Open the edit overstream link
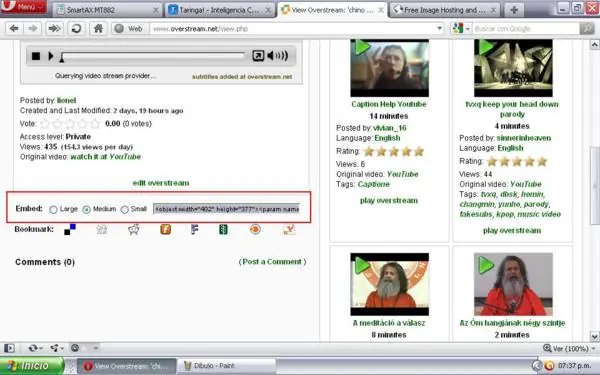This screenshot has height=375, width=600. pyautogui.click(x=161, y=183)
